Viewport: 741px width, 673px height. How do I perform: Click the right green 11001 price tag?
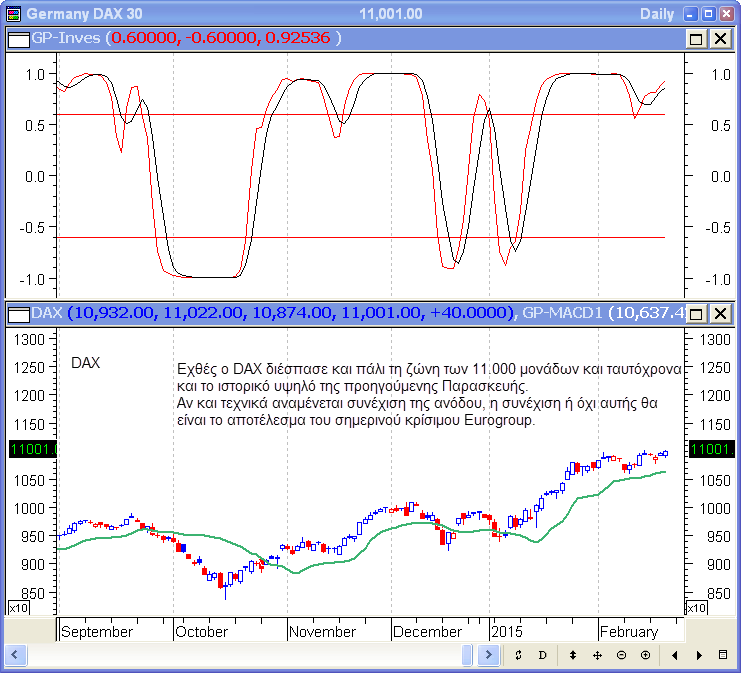[x=712, y=449]
